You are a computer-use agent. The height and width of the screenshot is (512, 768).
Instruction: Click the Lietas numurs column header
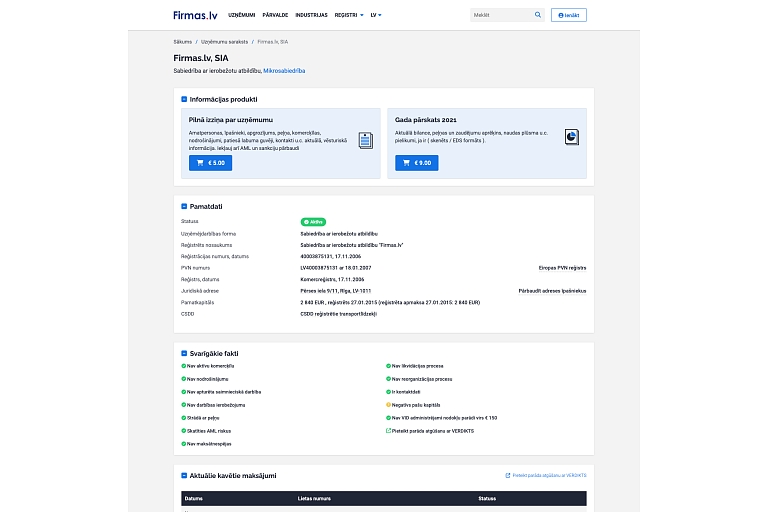(x=314, y=498)
